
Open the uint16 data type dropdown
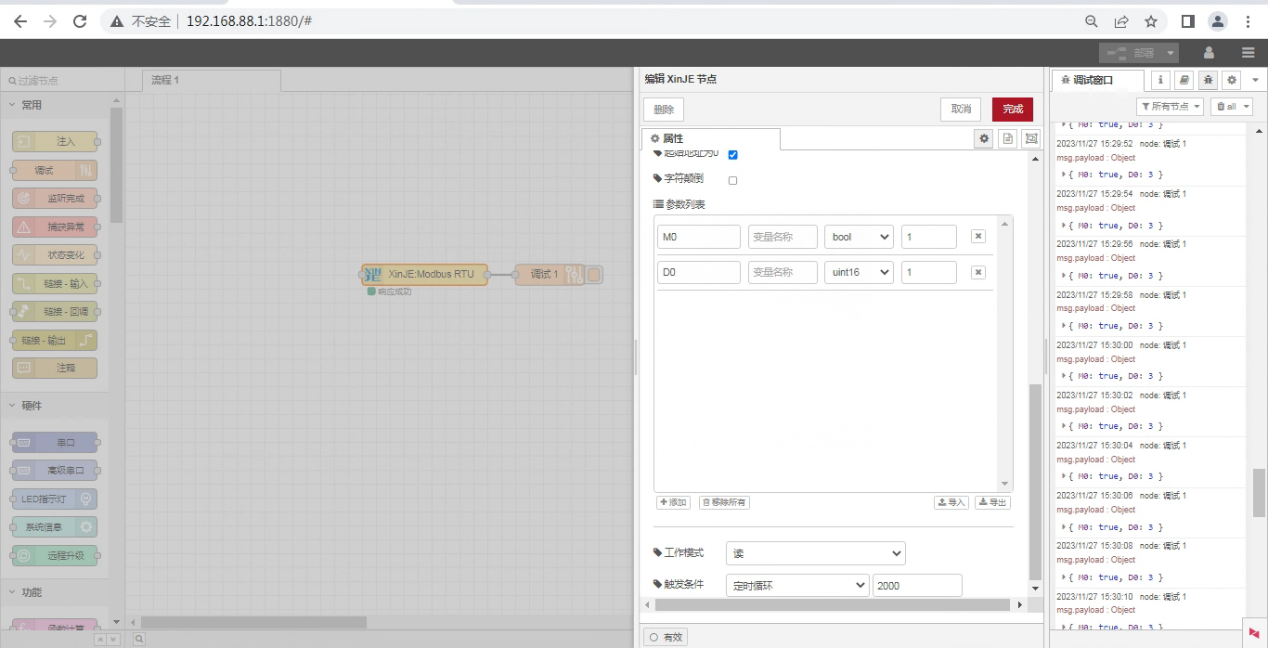pos(859,272)
